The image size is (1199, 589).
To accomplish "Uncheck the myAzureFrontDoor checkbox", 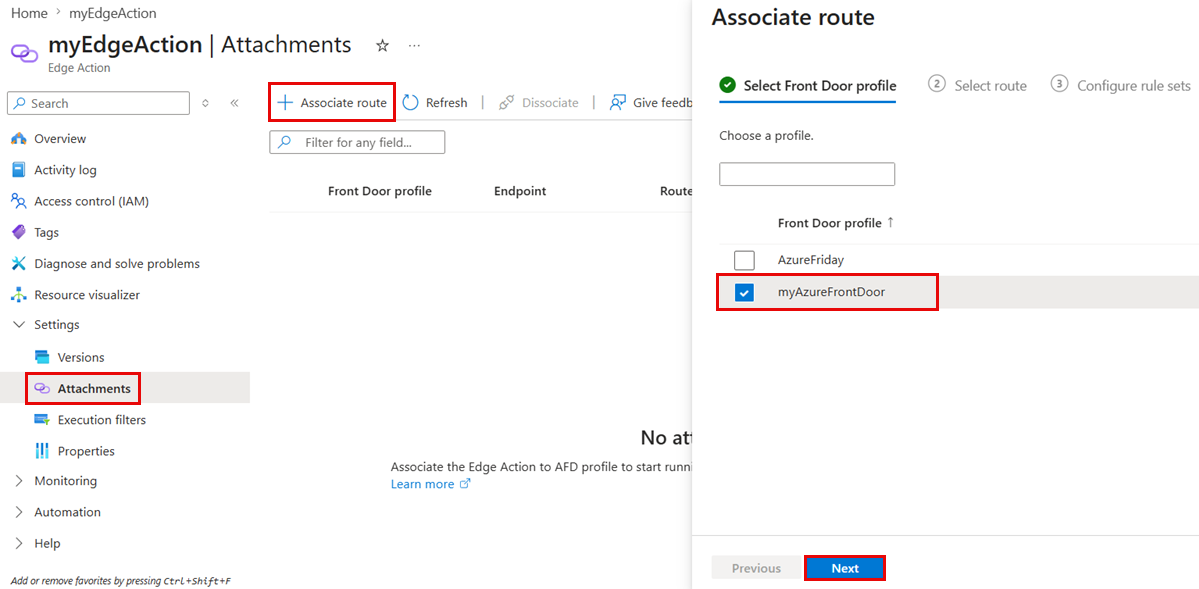I will tap(744, 292).
